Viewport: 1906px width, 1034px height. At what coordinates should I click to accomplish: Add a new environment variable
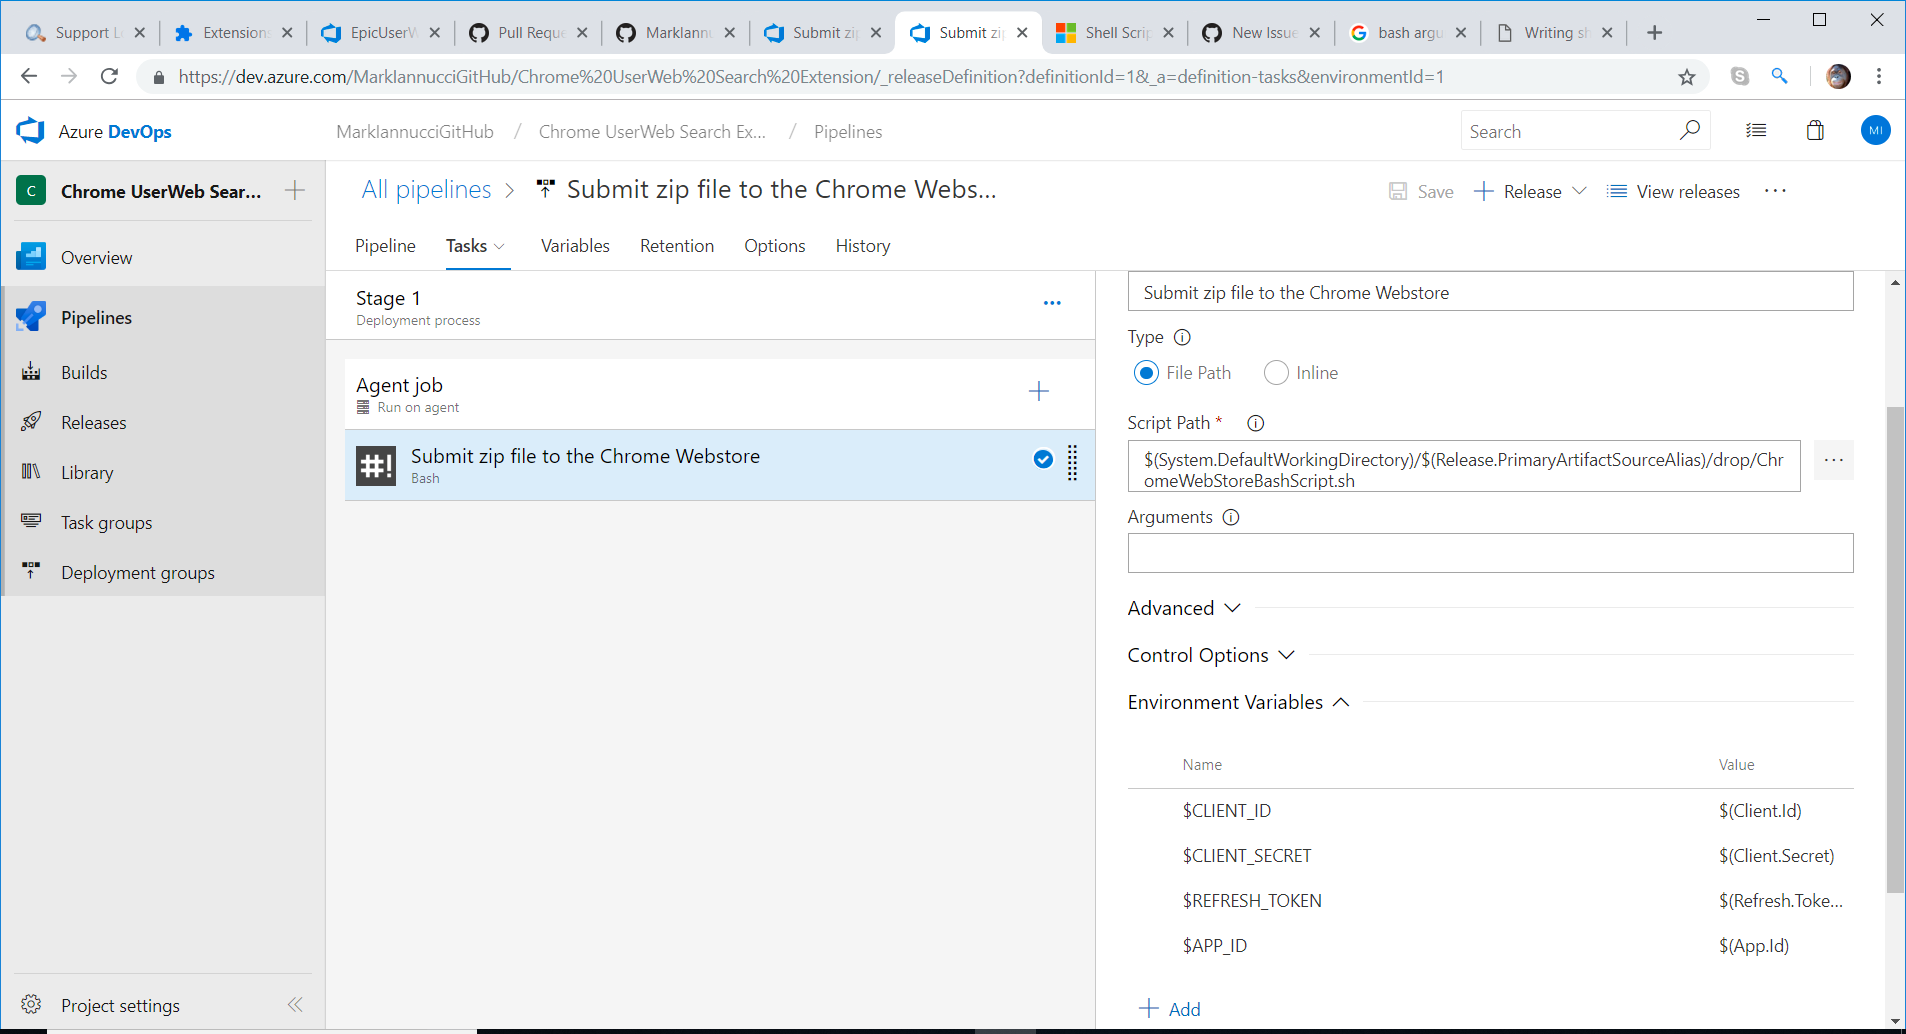(x=1170, y=1009)
